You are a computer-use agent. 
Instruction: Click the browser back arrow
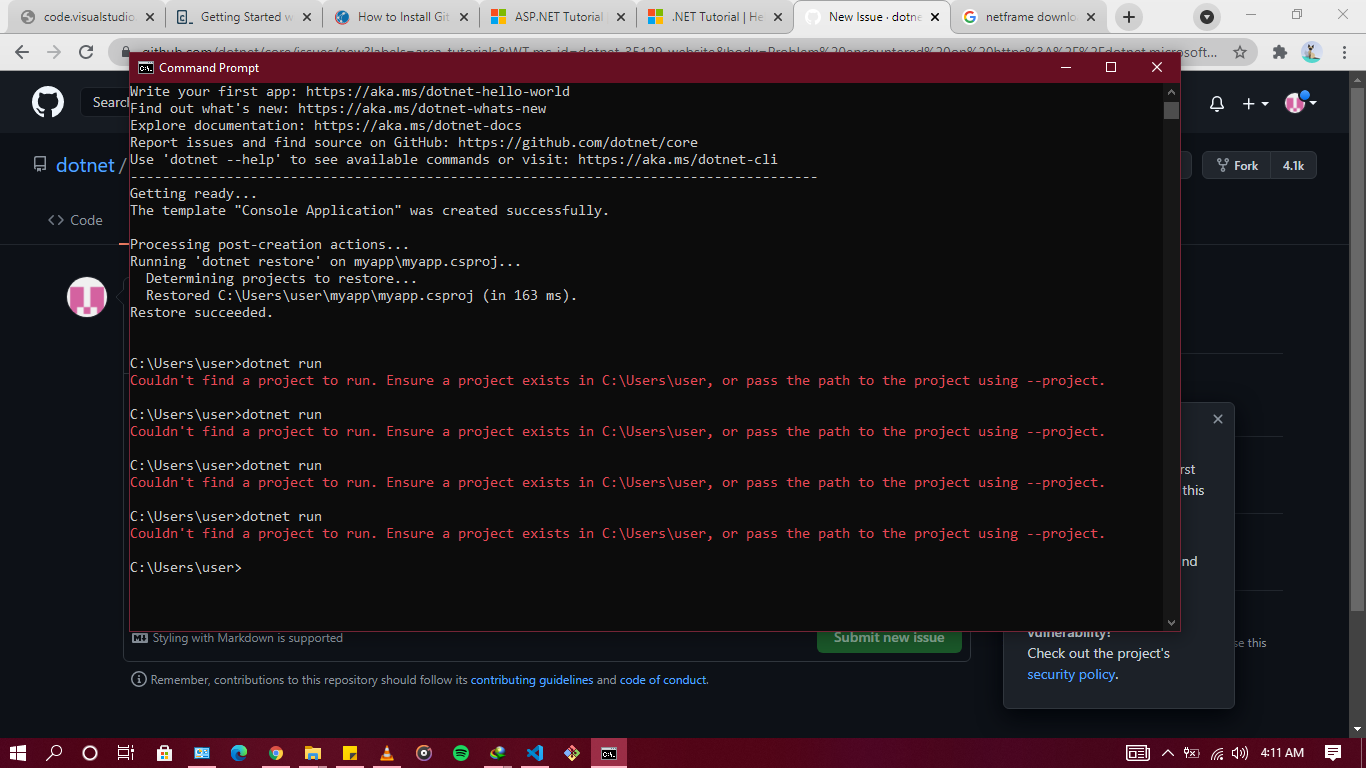point(22,50)
